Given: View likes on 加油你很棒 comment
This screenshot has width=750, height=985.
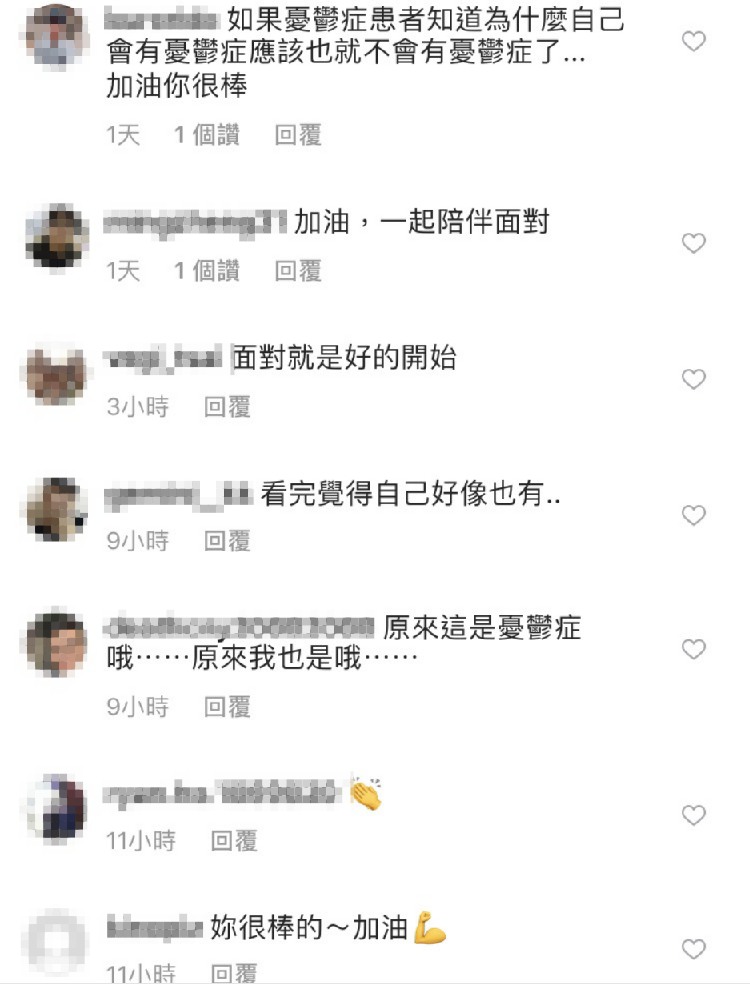Looking at the screenshot, I should [207, 135].
